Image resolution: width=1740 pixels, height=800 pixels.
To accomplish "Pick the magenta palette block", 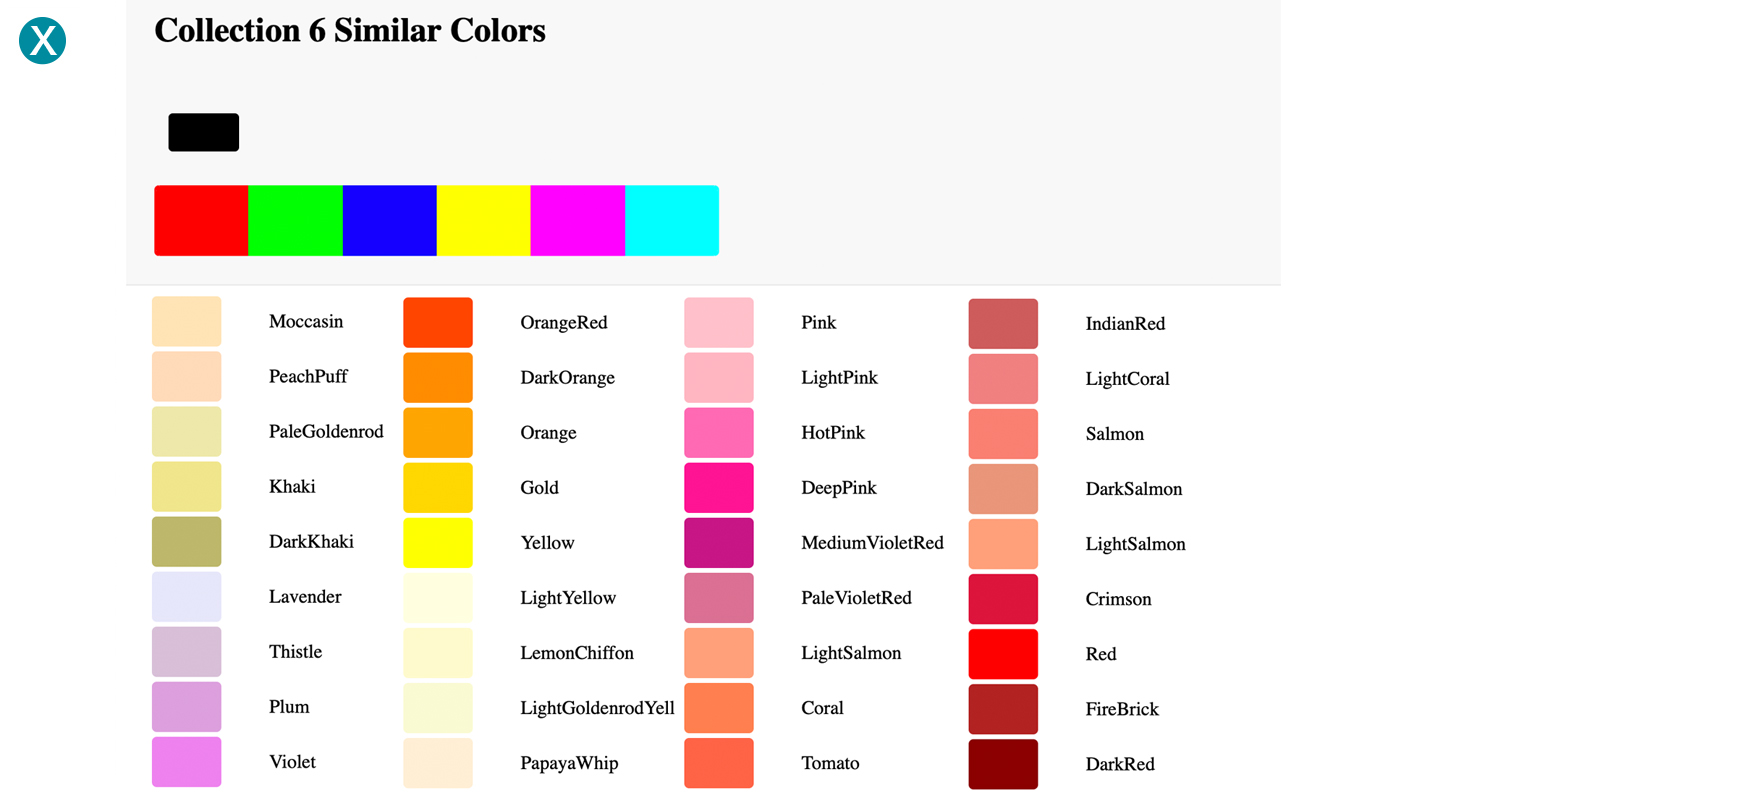I will (x=578, y=220).
